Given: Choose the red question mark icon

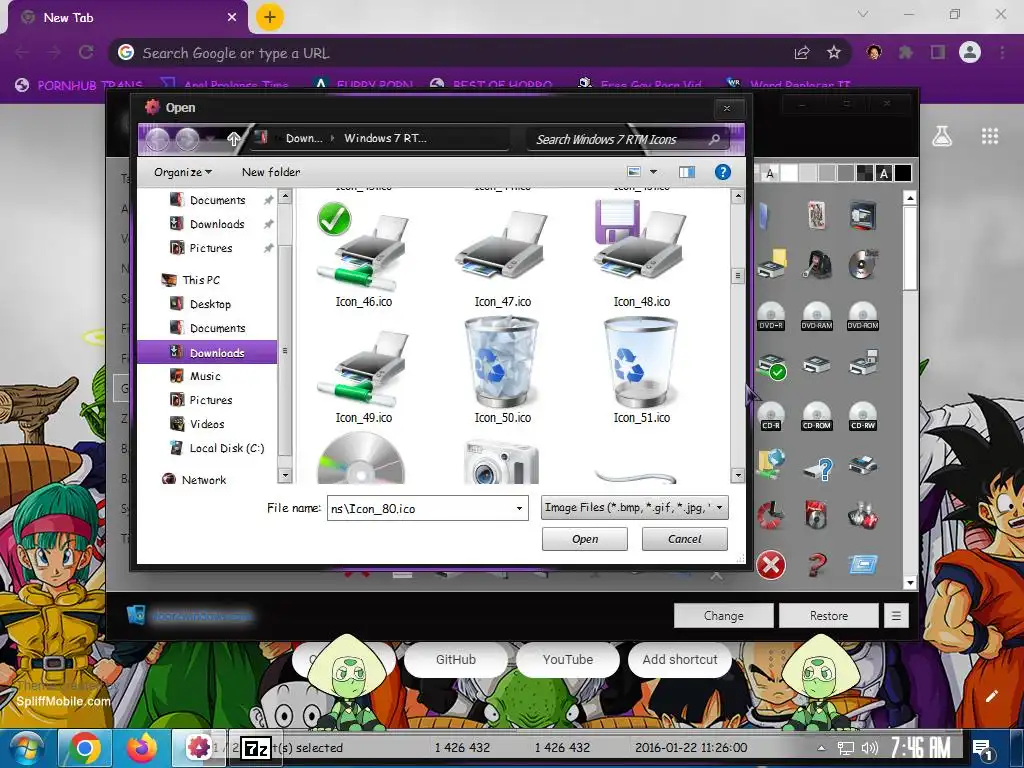Looking at the screenshot, I should (816, 565).
